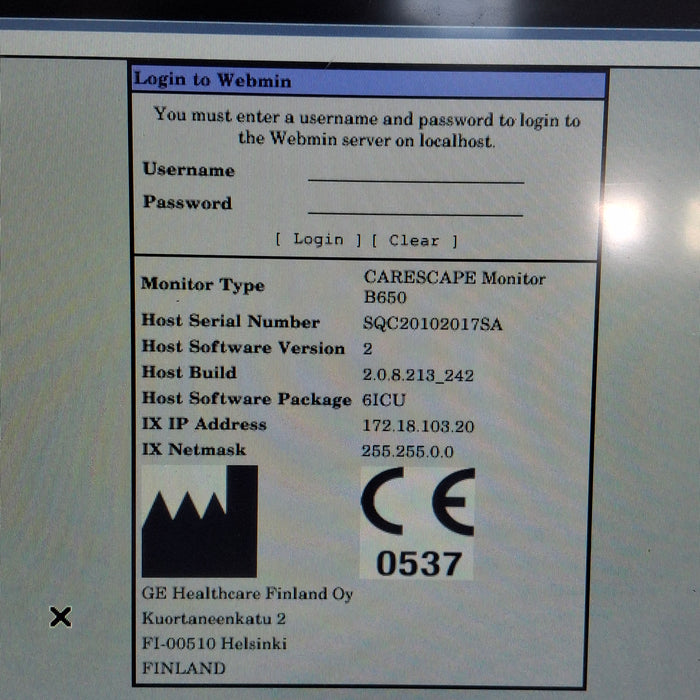Click the 'Host Serial Number' label
Image resolution: width=700 pixels, height=700 pixels.
230,321
